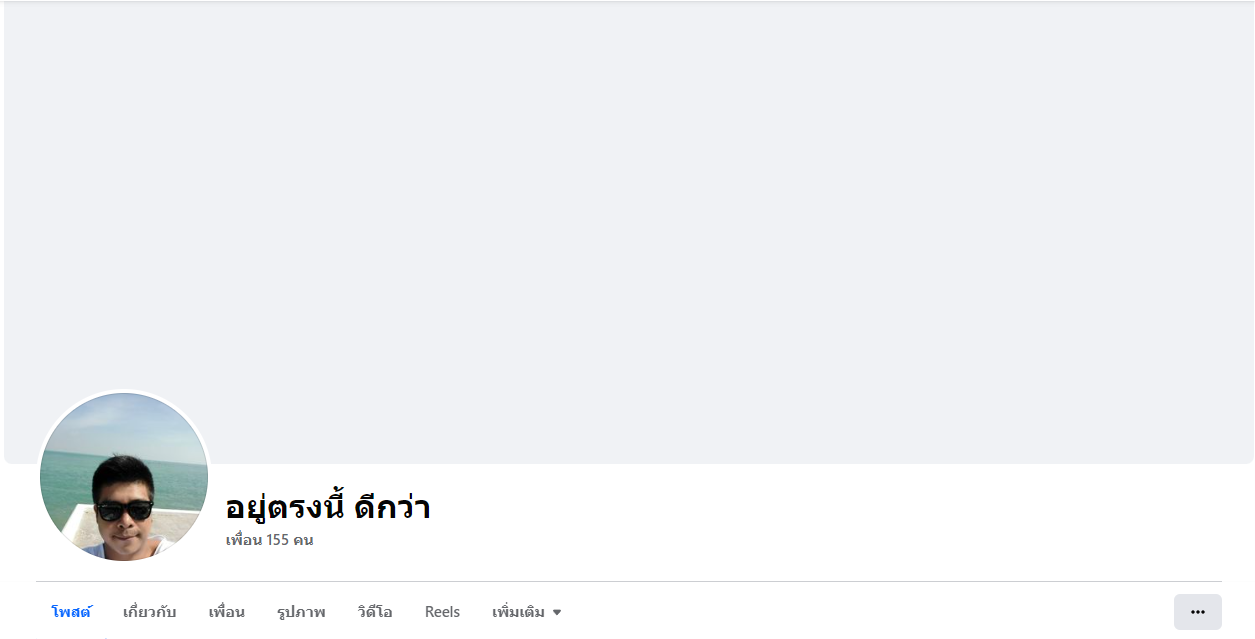The width and height of the screenshot is (1255, 639).
Task: Open the เกี่ยวกับ tab
Action: pos(149,612)
